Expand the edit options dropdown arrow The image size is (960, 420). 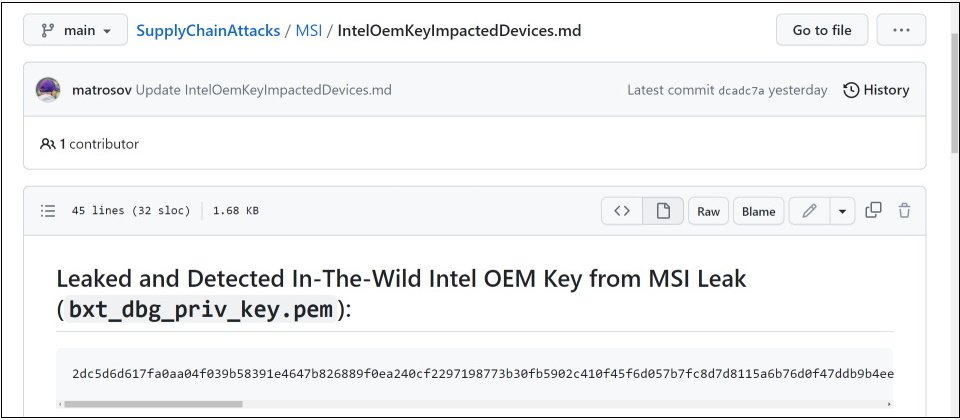tap(842, 211)
